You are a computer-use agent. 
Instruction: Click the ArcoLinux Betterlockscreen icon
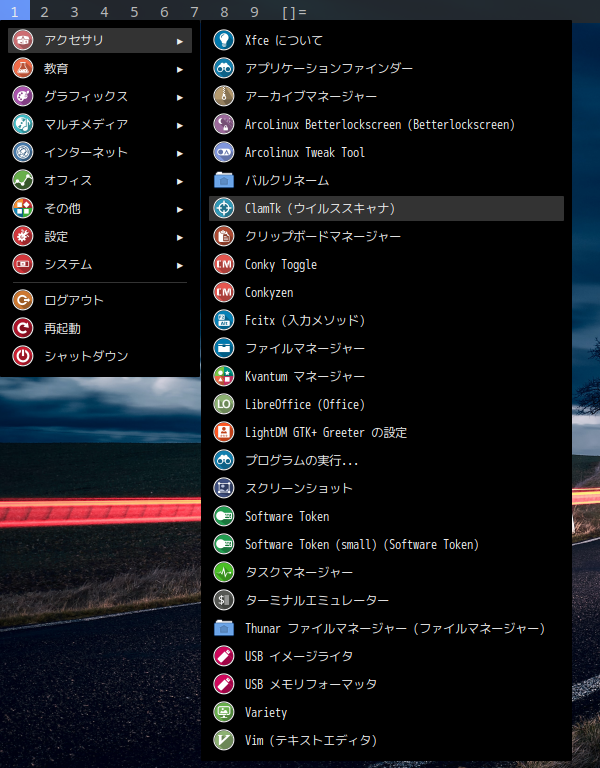point(224,124)
